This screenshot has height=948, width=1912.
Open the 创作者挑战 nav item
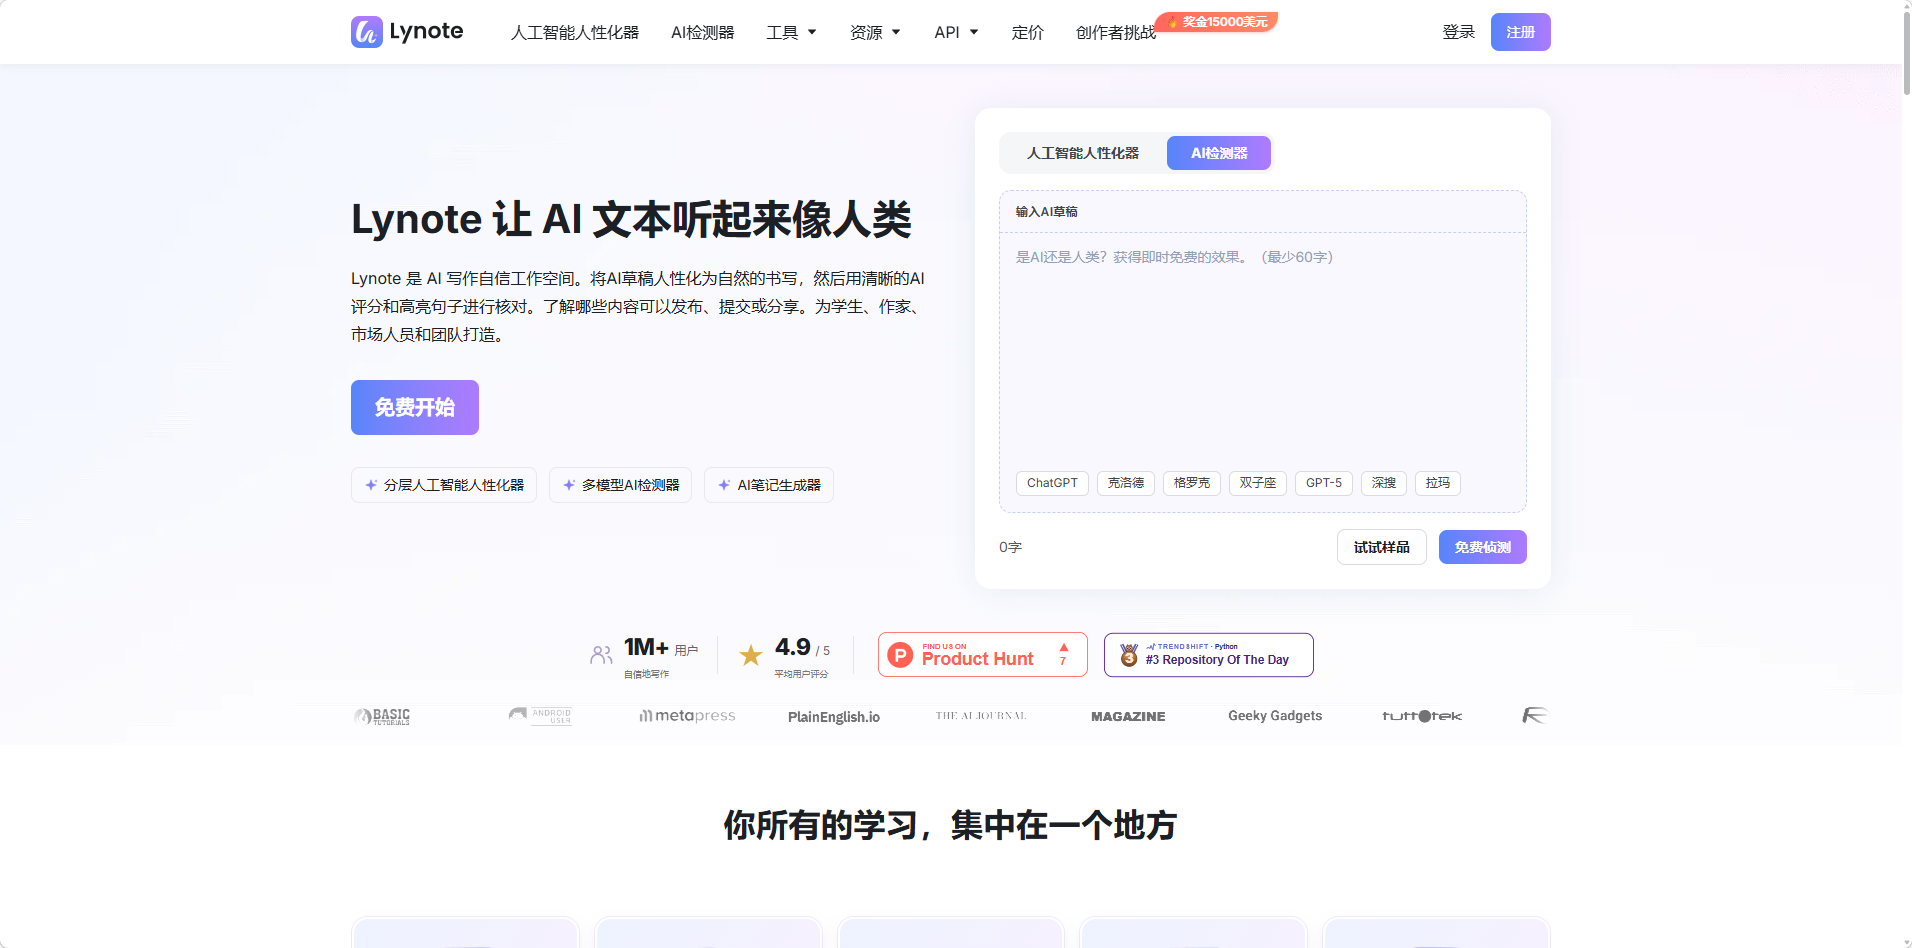point(1116,32)
